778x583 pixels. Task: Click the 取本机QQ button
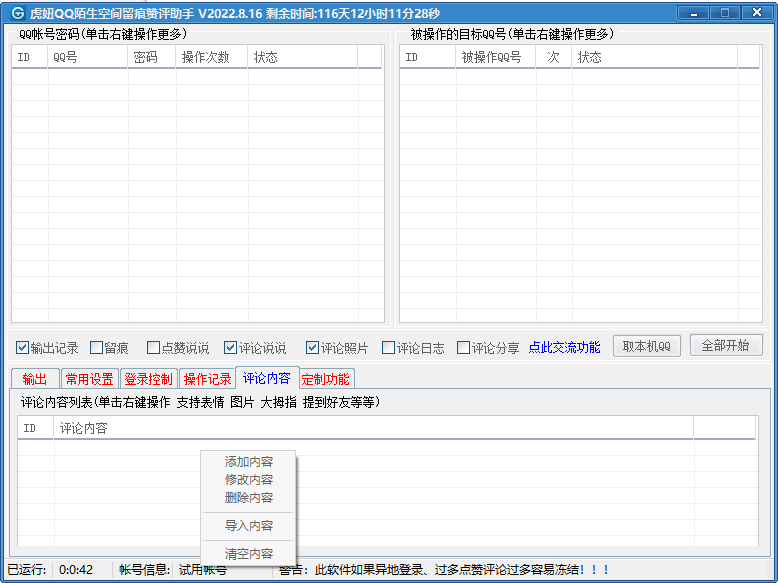(647, 346)
